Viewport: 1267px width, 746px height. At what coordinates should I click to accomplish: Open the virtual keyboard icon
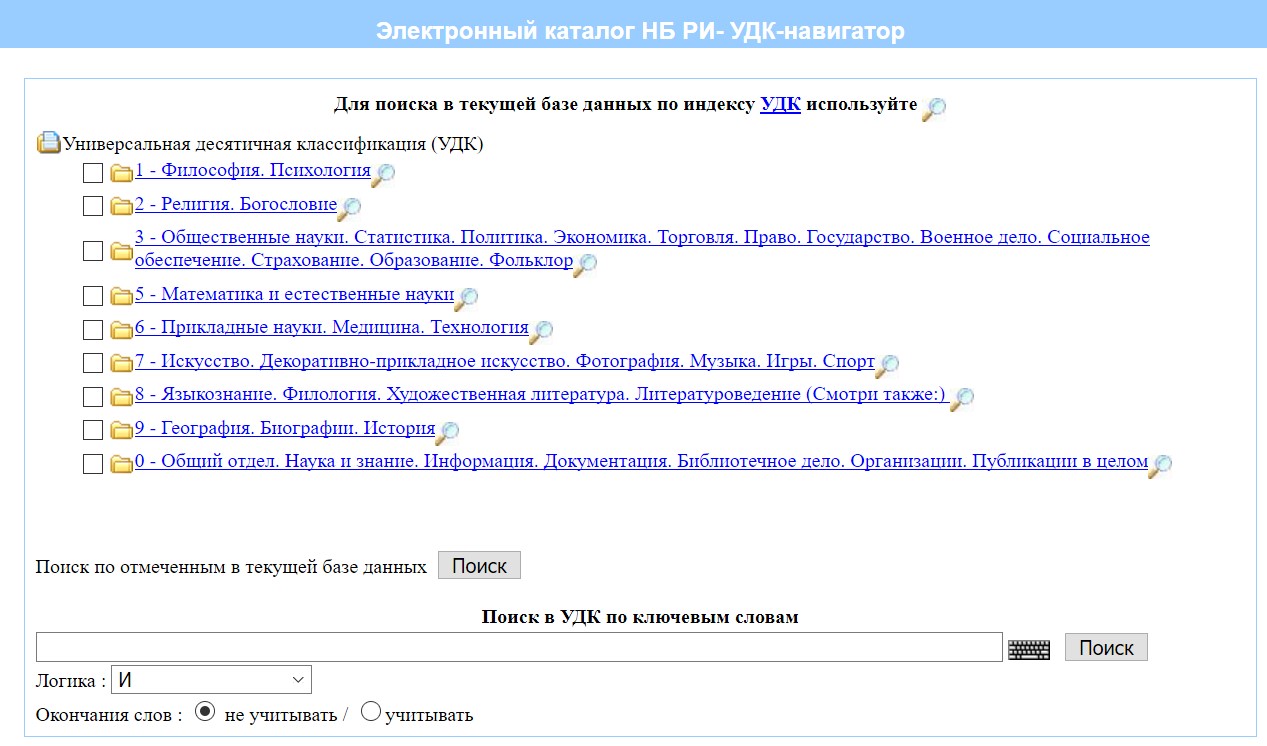pyautogui.click(x=1029, y=649)
